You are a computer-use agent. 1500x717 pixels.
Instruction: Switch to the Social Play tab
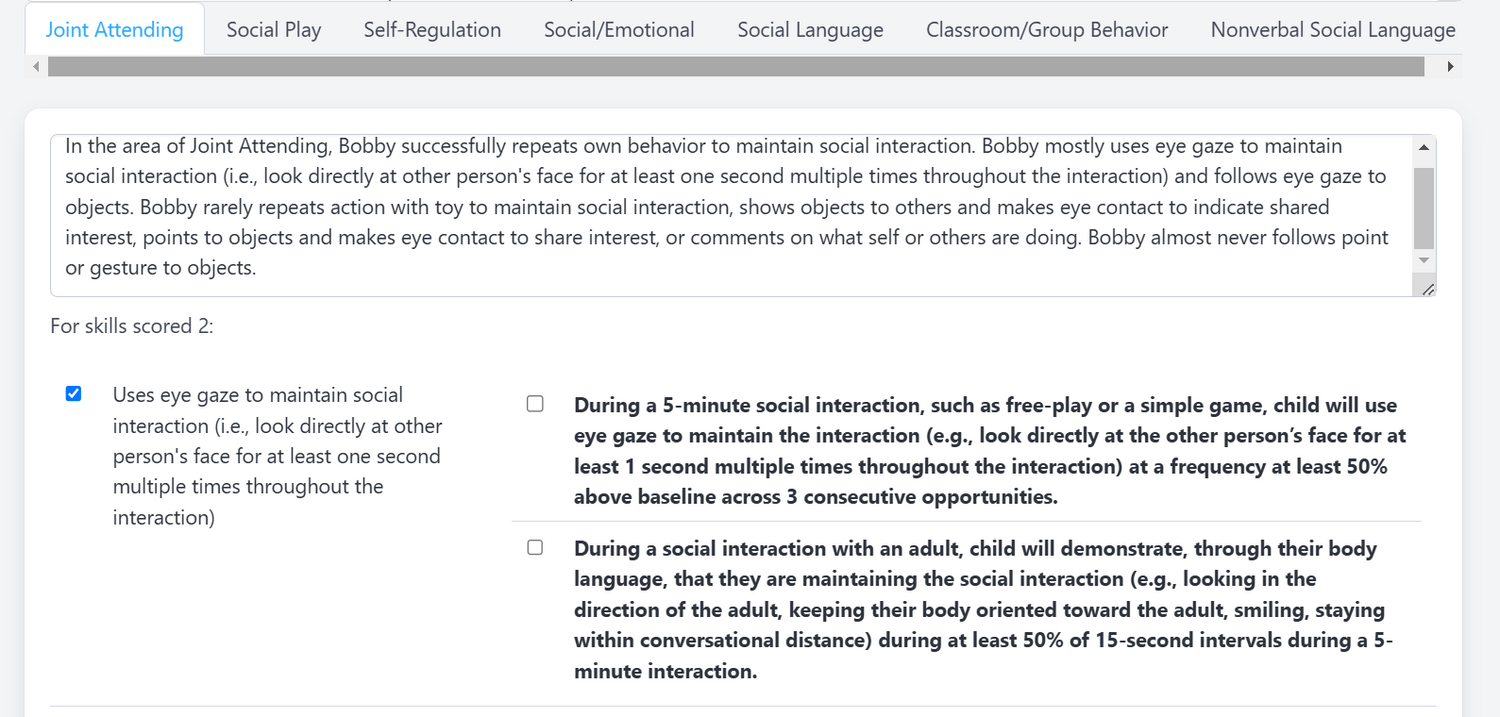[273, 30]
